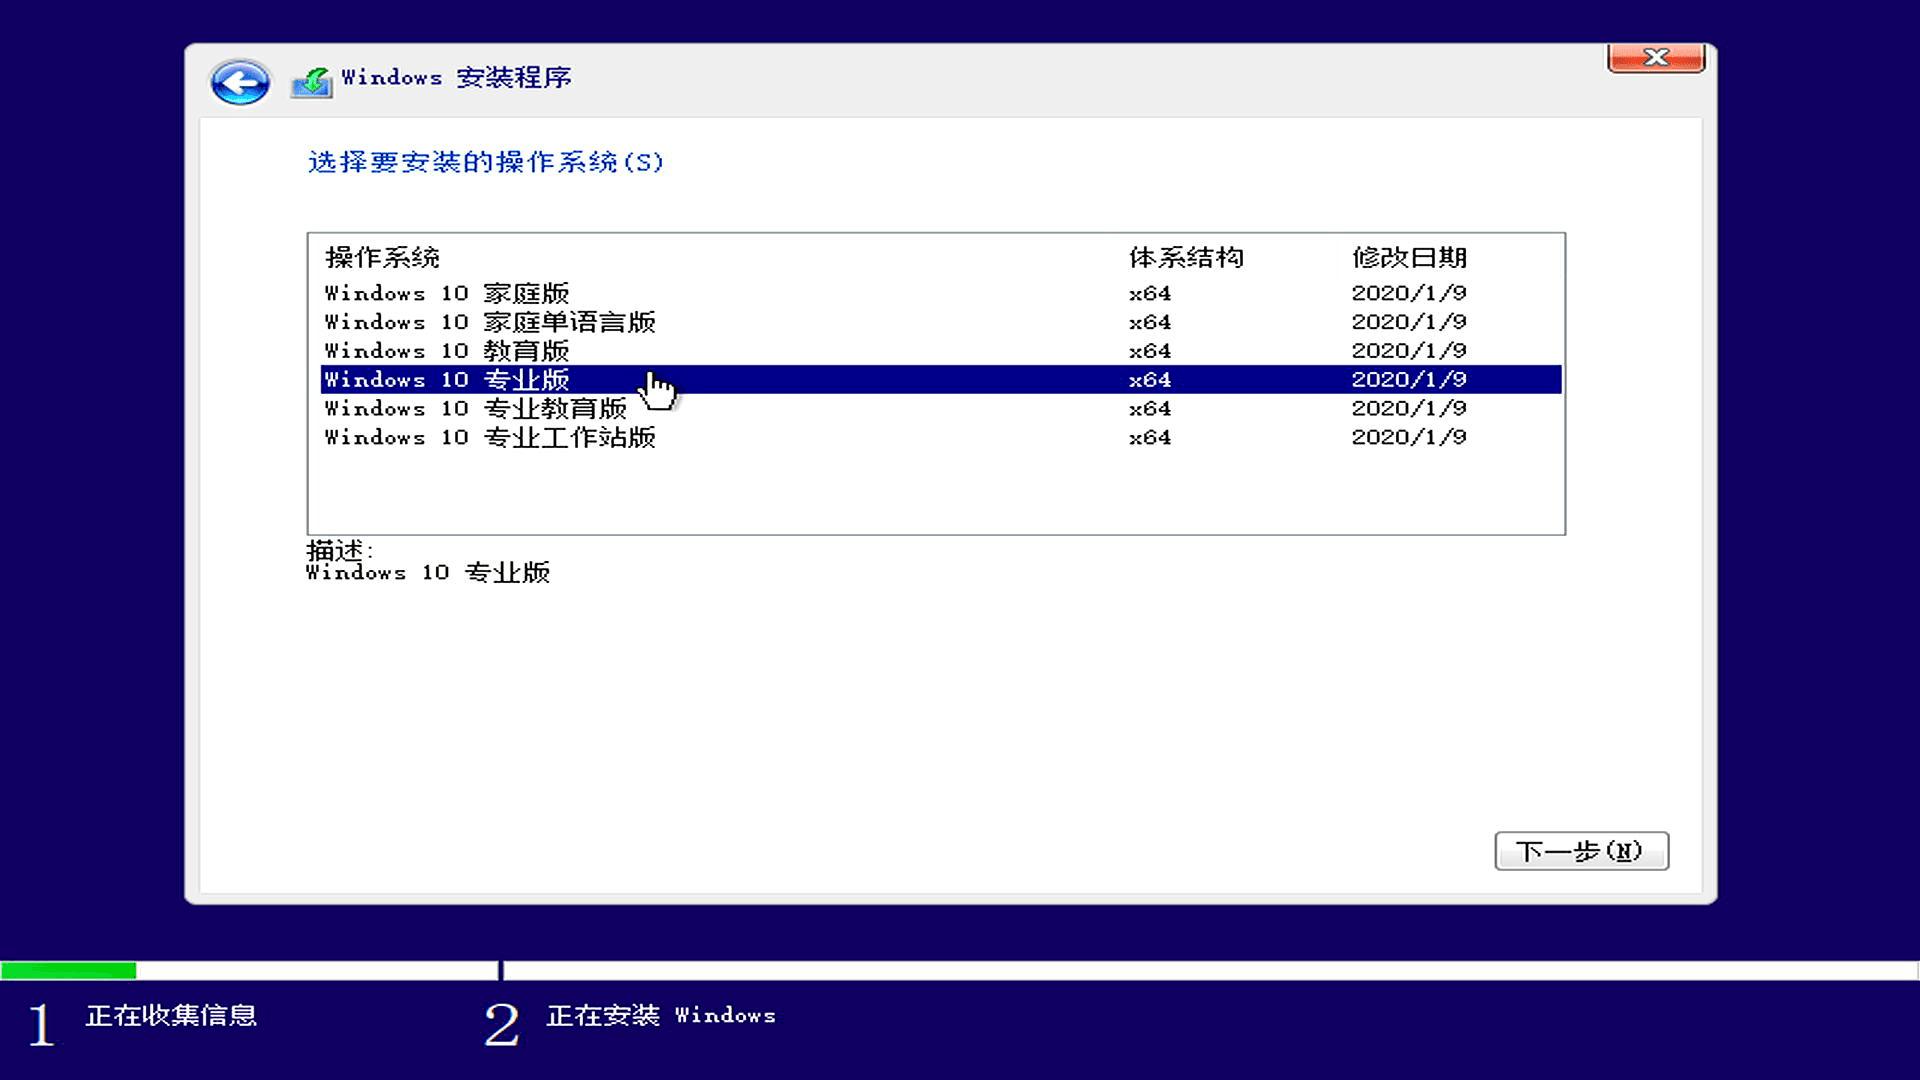Click the 操作系统 column header
The height and width of the screenshot is (1080, 1920).
pos(380,257)
